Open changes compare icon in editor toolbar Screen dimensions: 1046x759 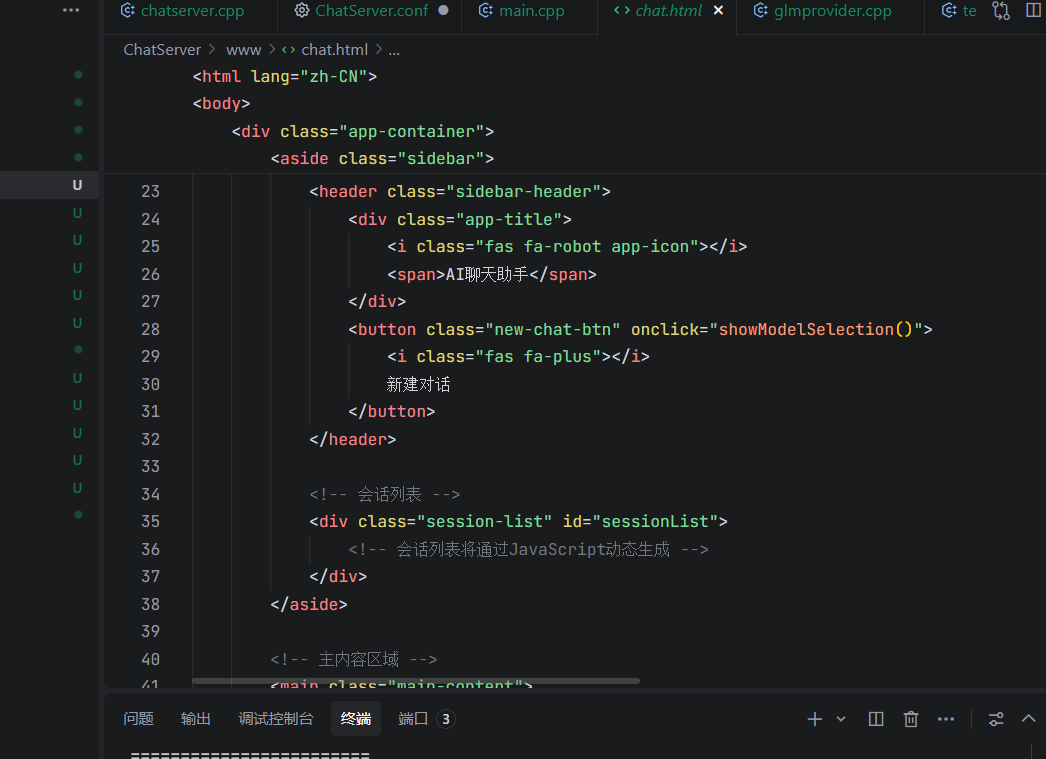[x=1000, y=11]
